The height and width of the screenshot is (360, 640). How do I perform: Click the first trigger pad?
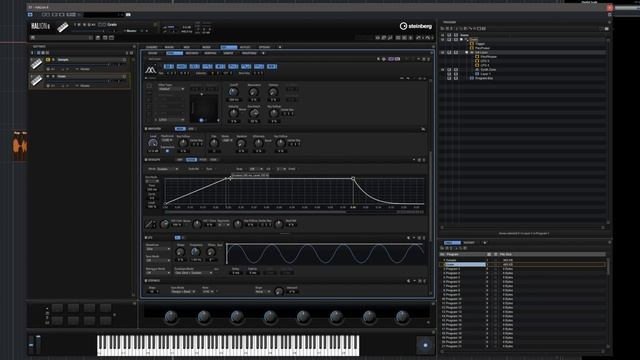pyautogui.click(x=57, y=308)
